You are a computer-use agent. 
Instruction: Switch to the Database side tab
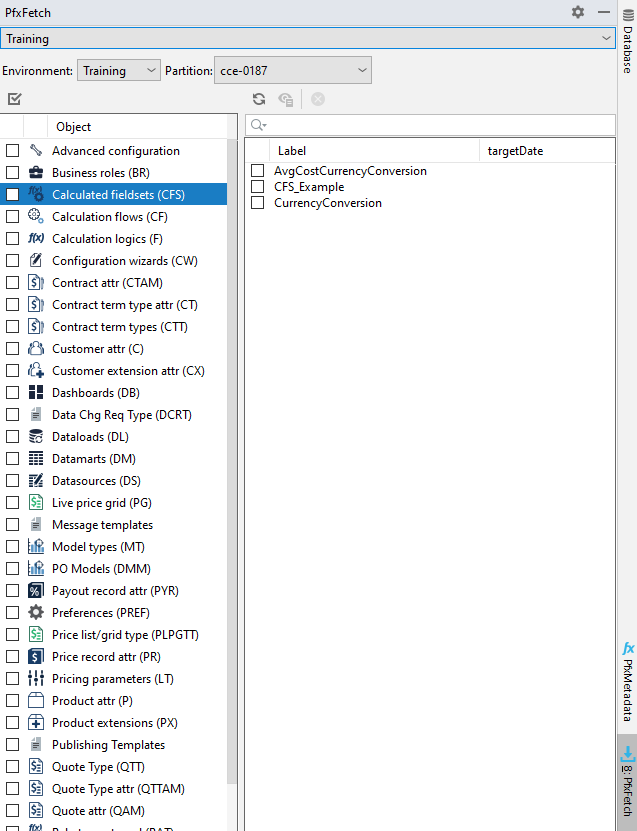[x=628, y=50]
